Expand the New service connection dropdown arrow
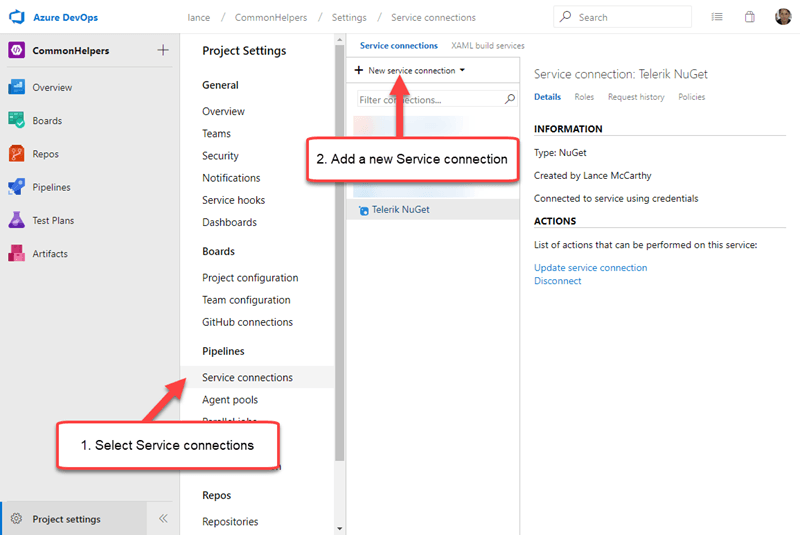 point(462,70)
